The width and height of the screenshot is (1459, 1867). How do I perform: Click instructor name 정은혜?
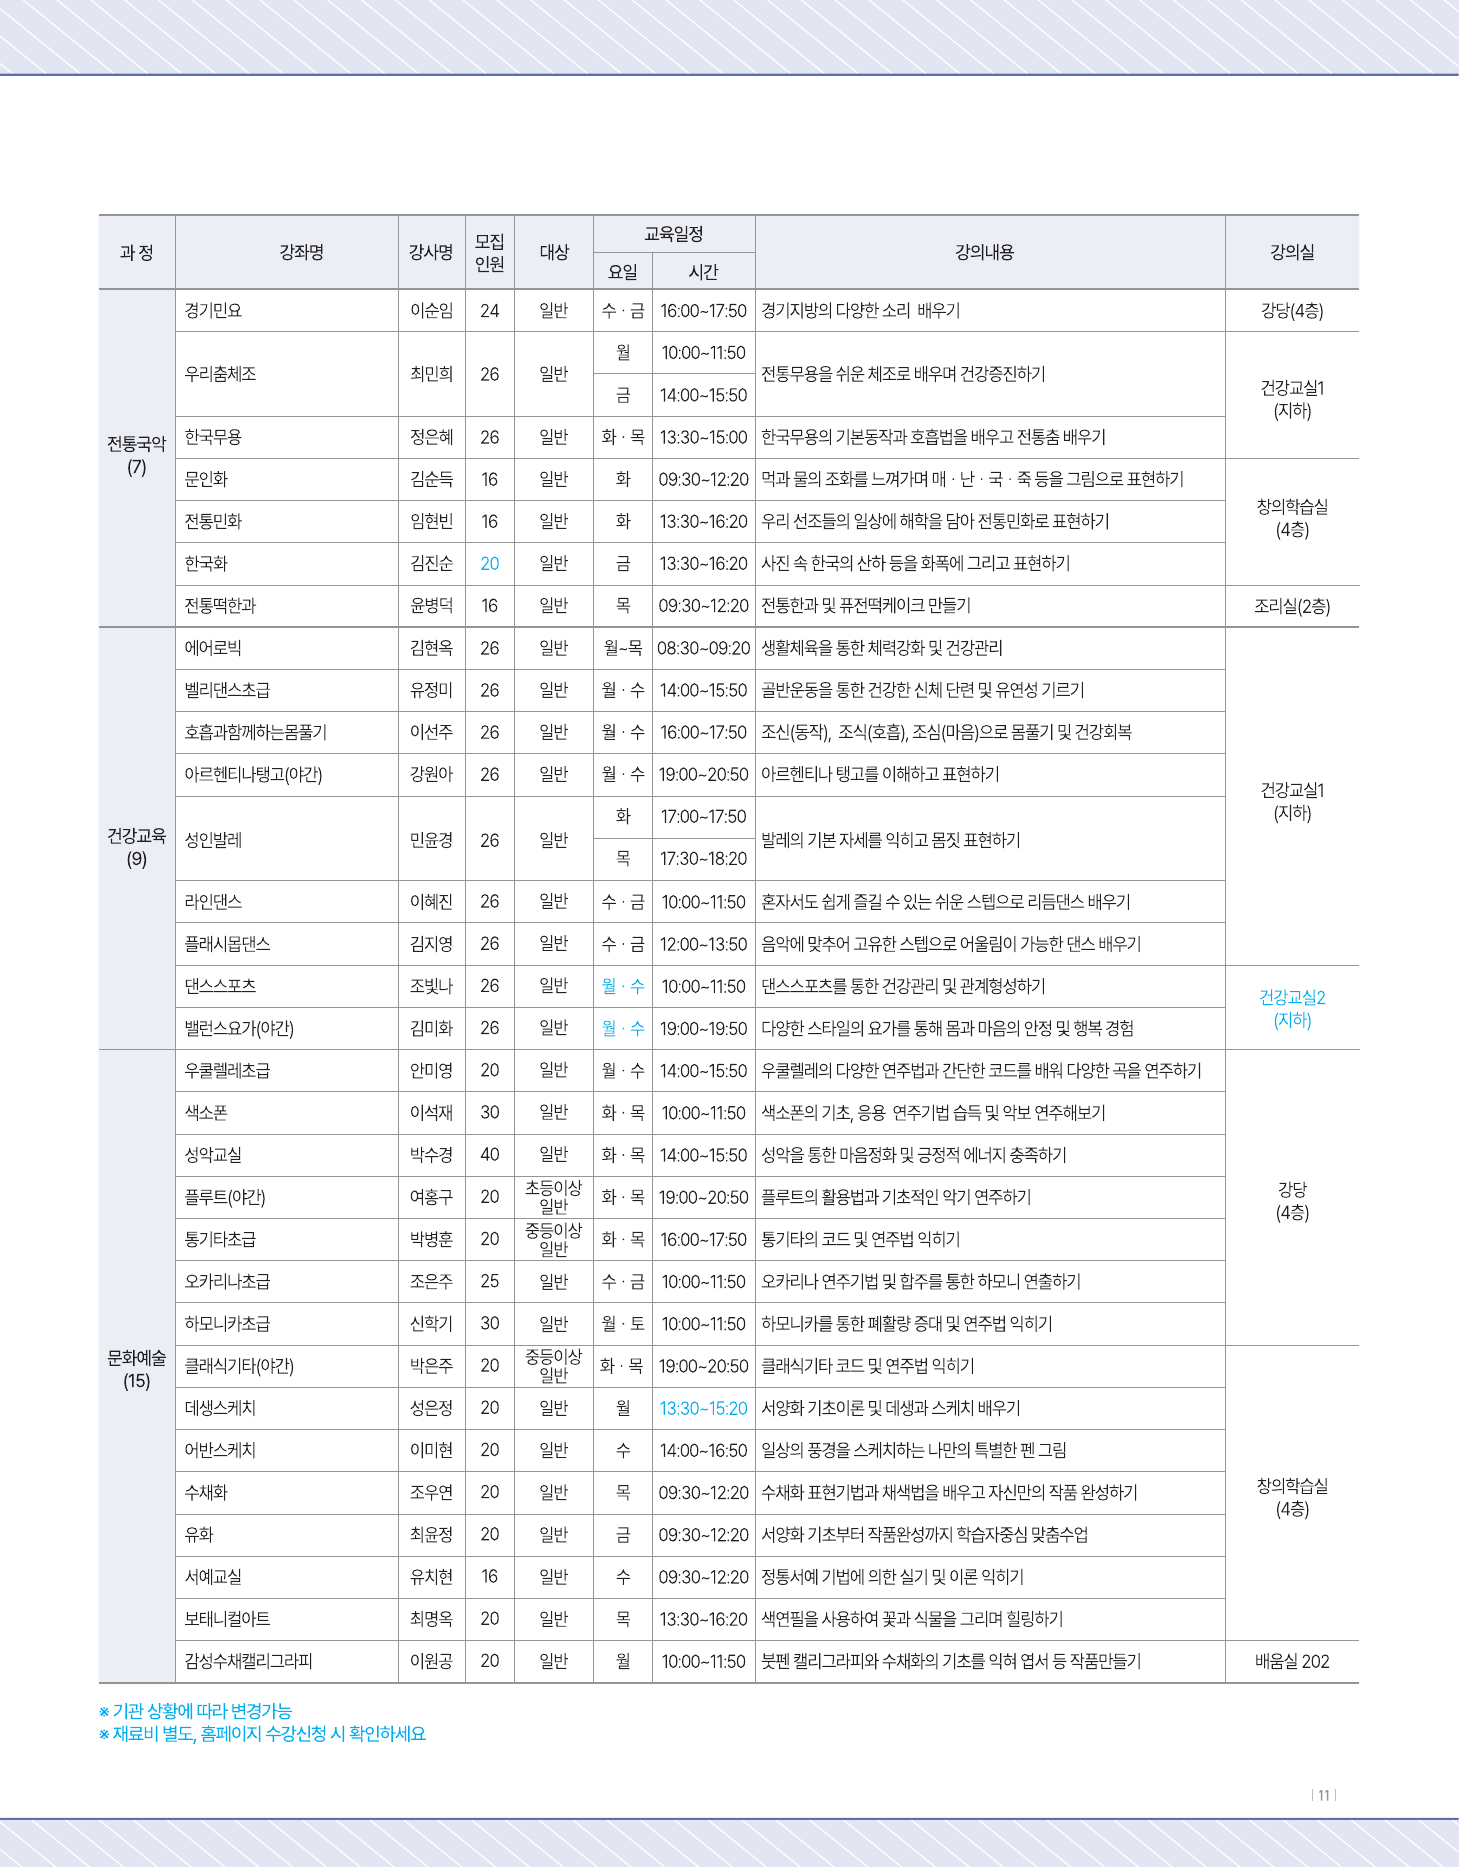click(x=431, y=437)
